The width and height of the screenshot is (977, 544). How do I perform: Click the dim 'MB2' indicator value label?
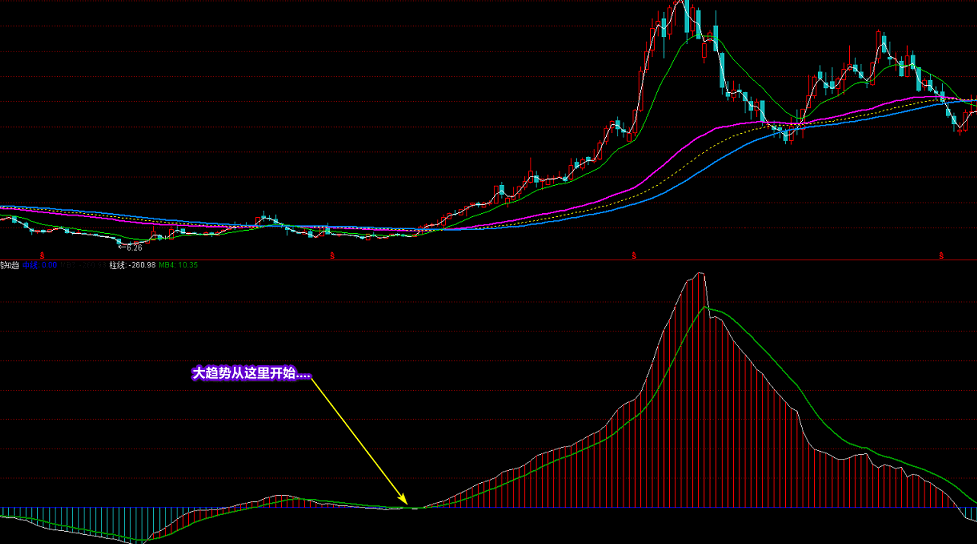coord(83,265)
